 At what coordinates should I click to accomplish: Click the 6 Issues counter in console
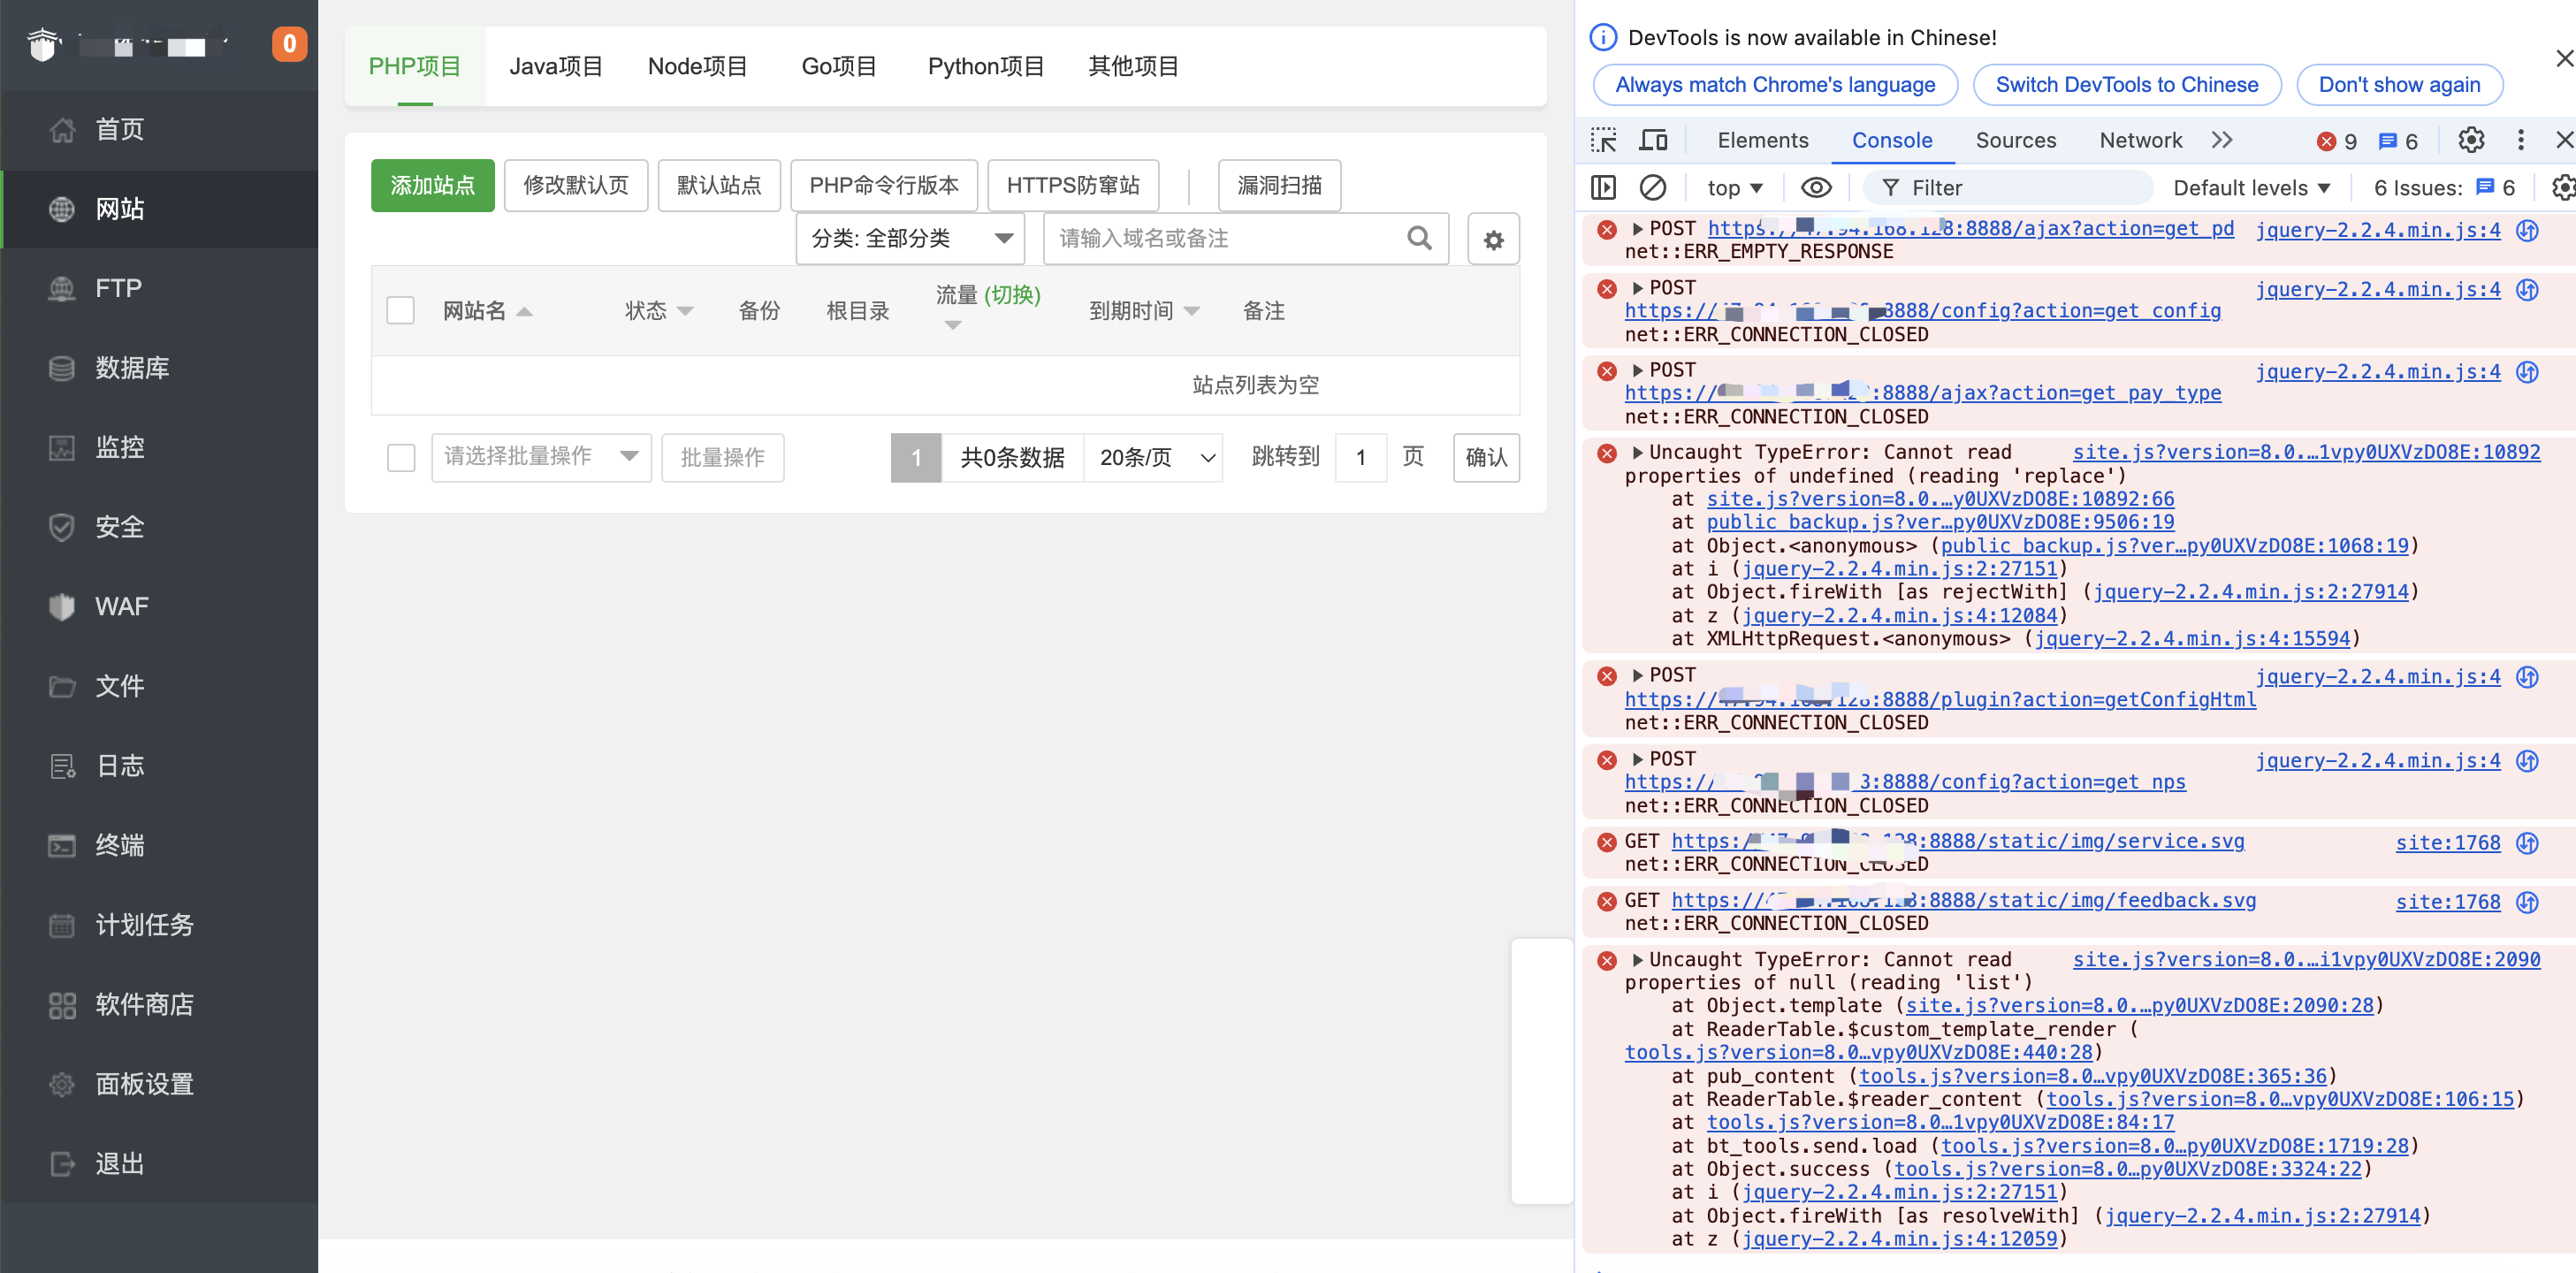click(x=2444, y=188)
